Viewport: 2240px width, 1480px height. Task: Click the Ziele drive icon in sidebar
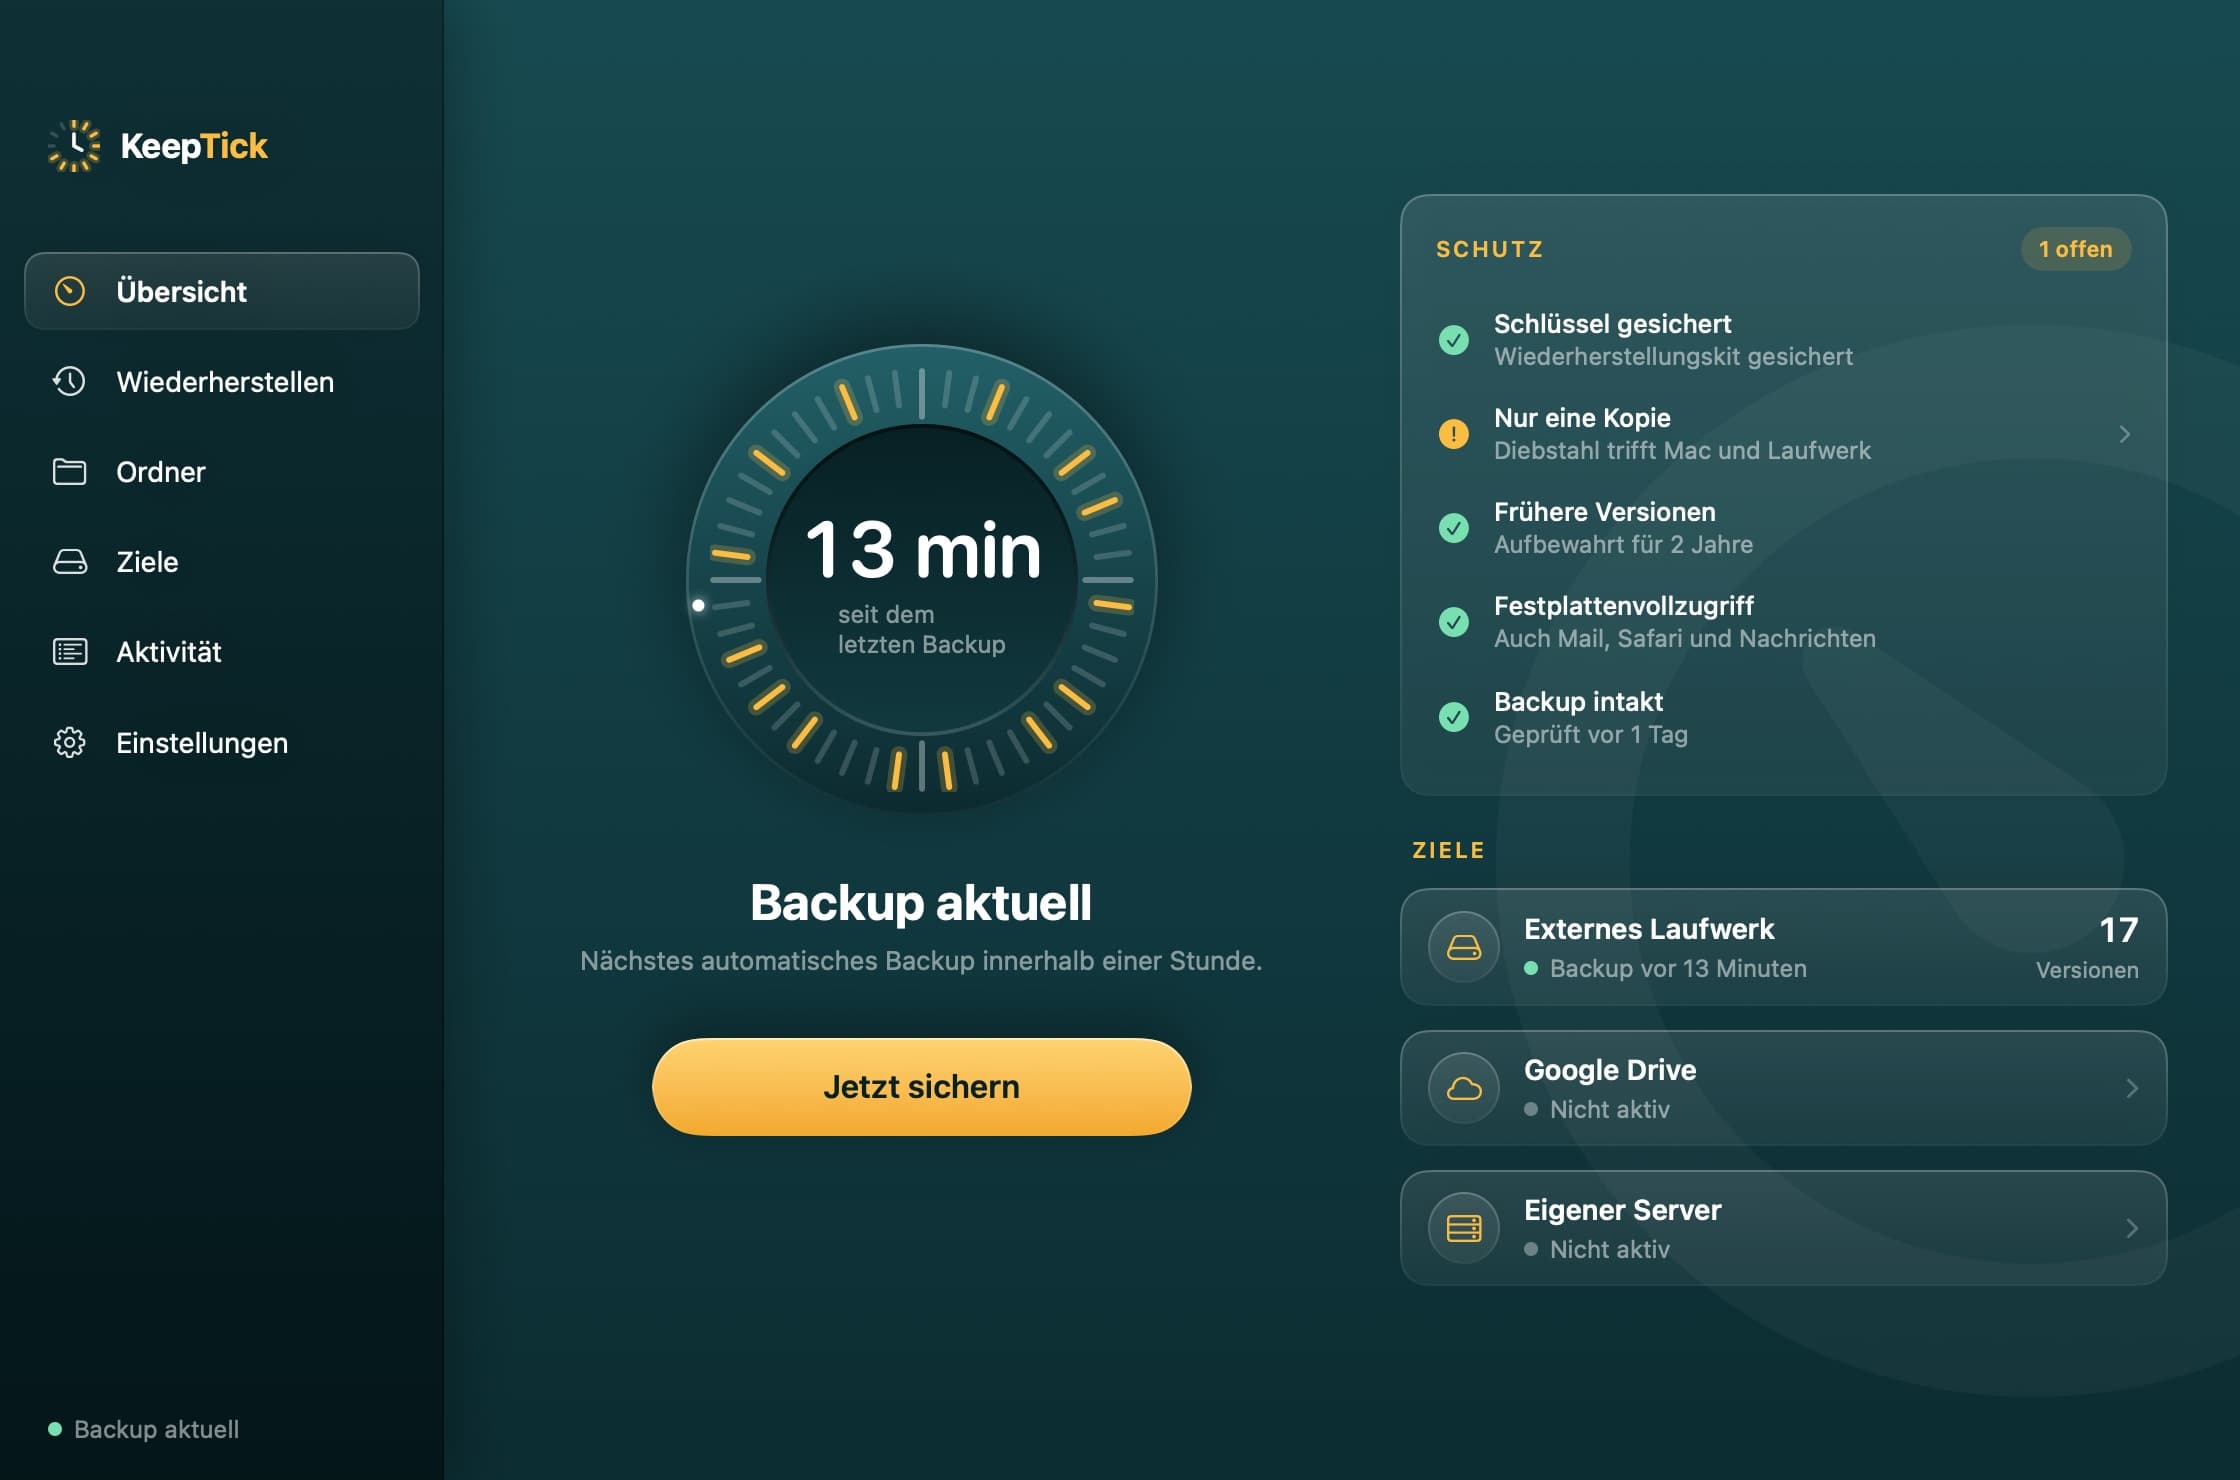69,562
